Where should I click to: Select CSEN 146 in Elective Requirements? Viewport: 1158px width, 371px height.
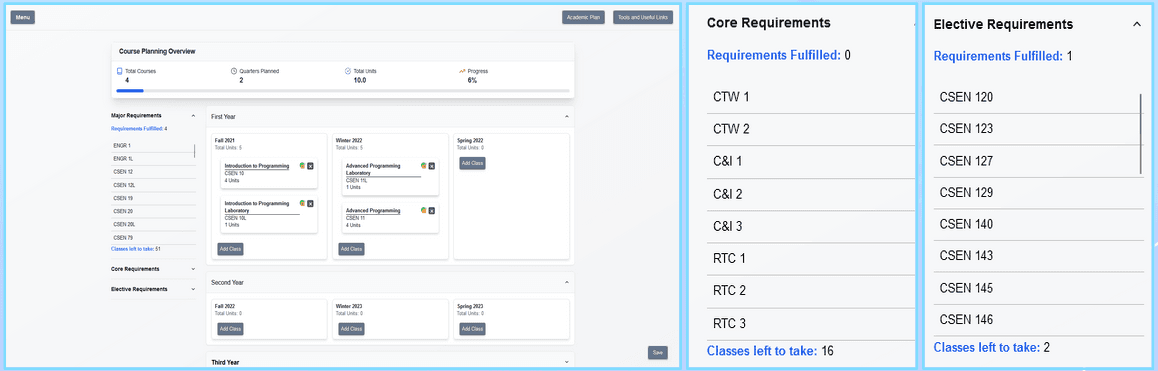(1038, 320)
